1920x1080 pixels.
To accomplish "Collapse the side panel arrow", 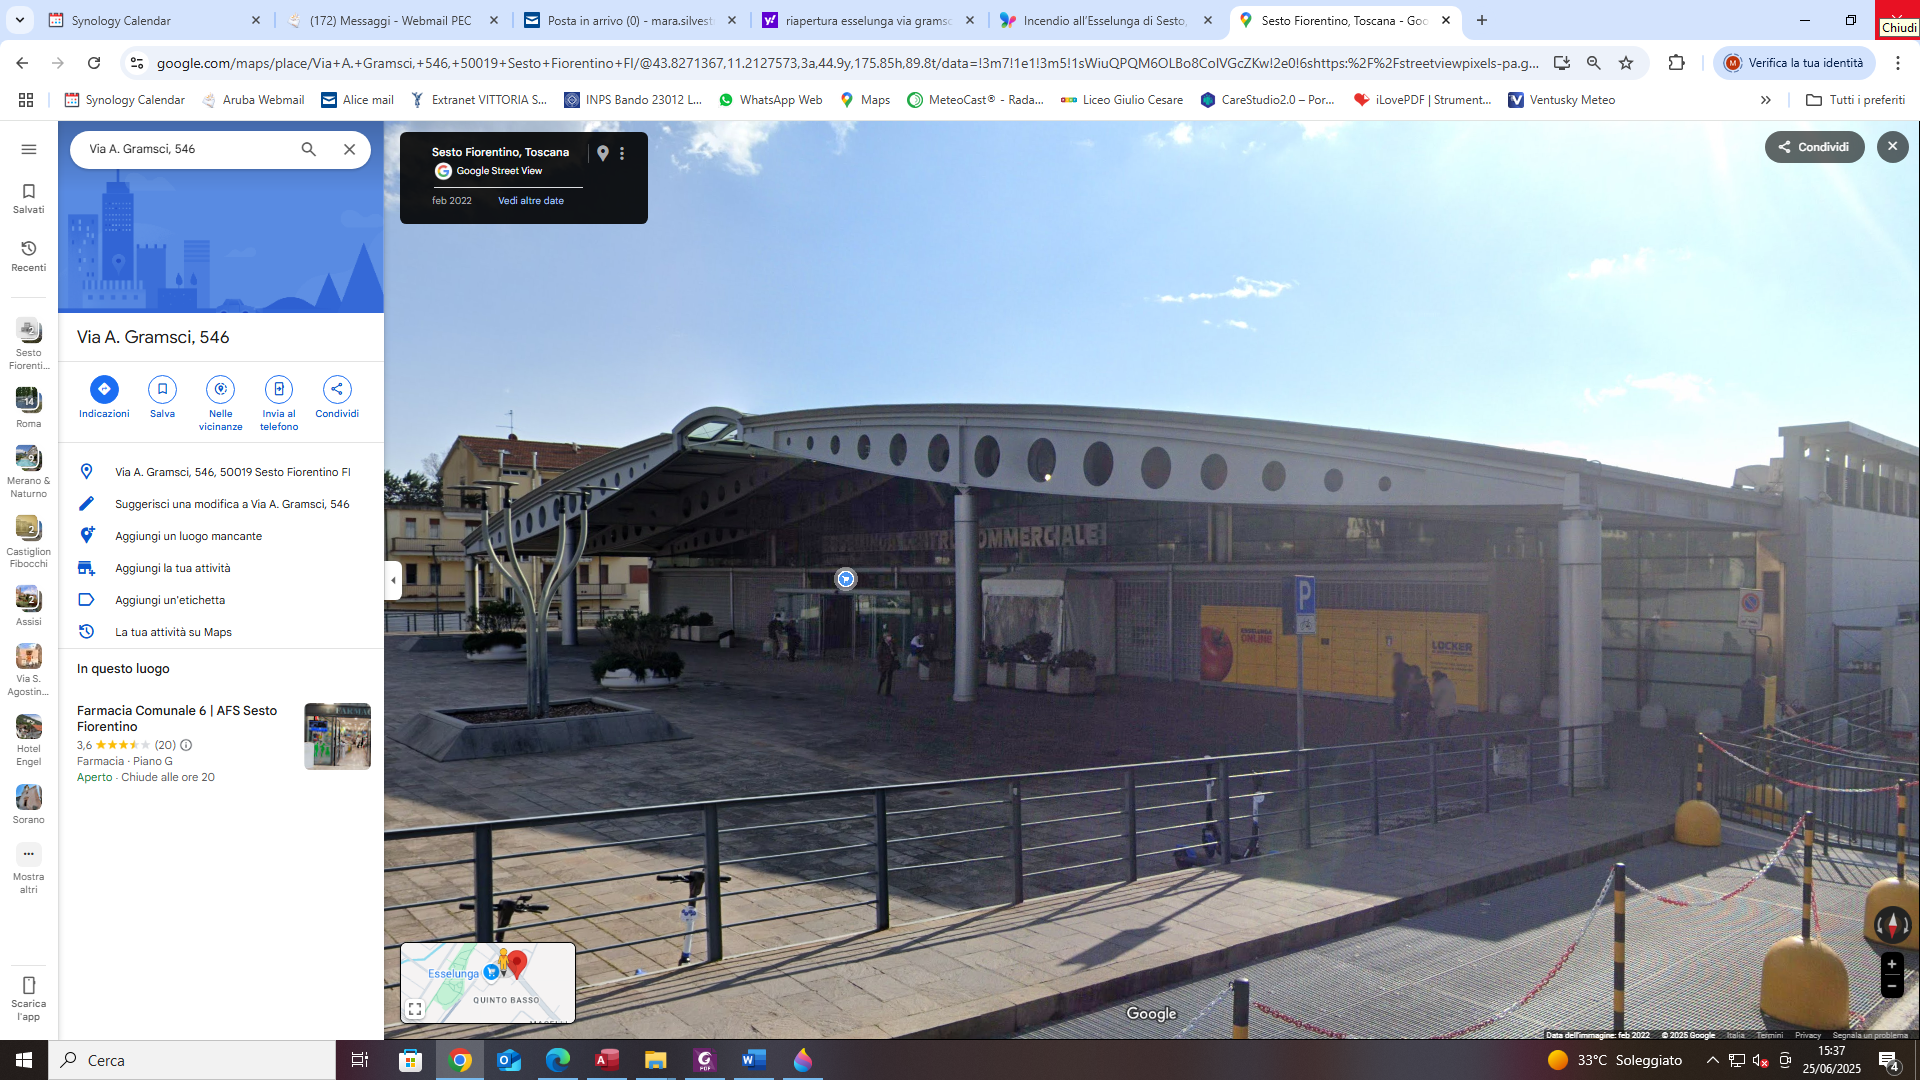I will pos(393,580).
